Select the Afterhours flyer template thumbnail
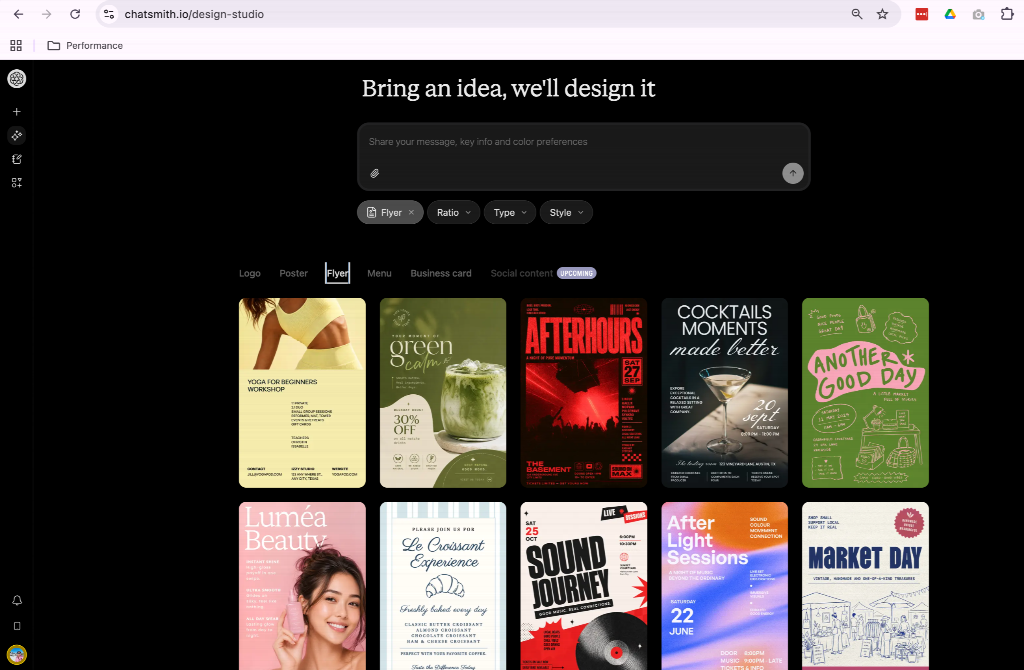 coord(584,393)
